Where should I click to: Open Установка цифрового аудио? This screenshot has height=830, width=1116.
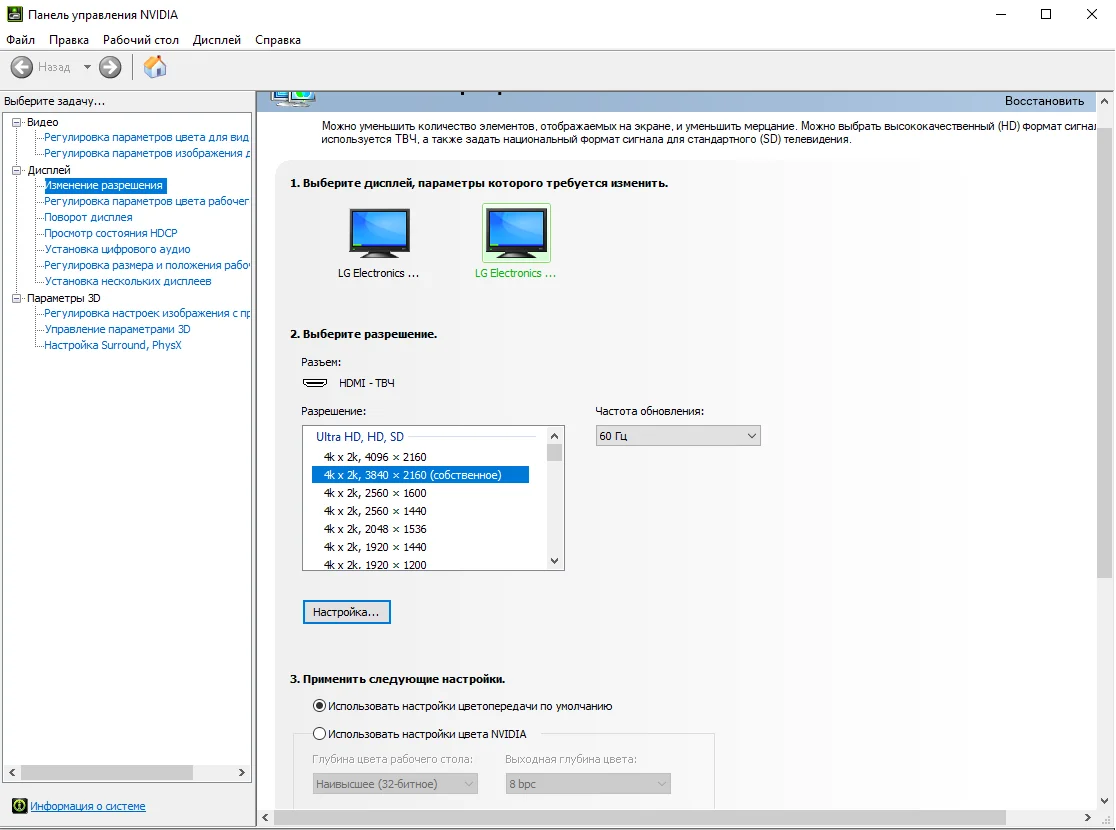(117, 249)
